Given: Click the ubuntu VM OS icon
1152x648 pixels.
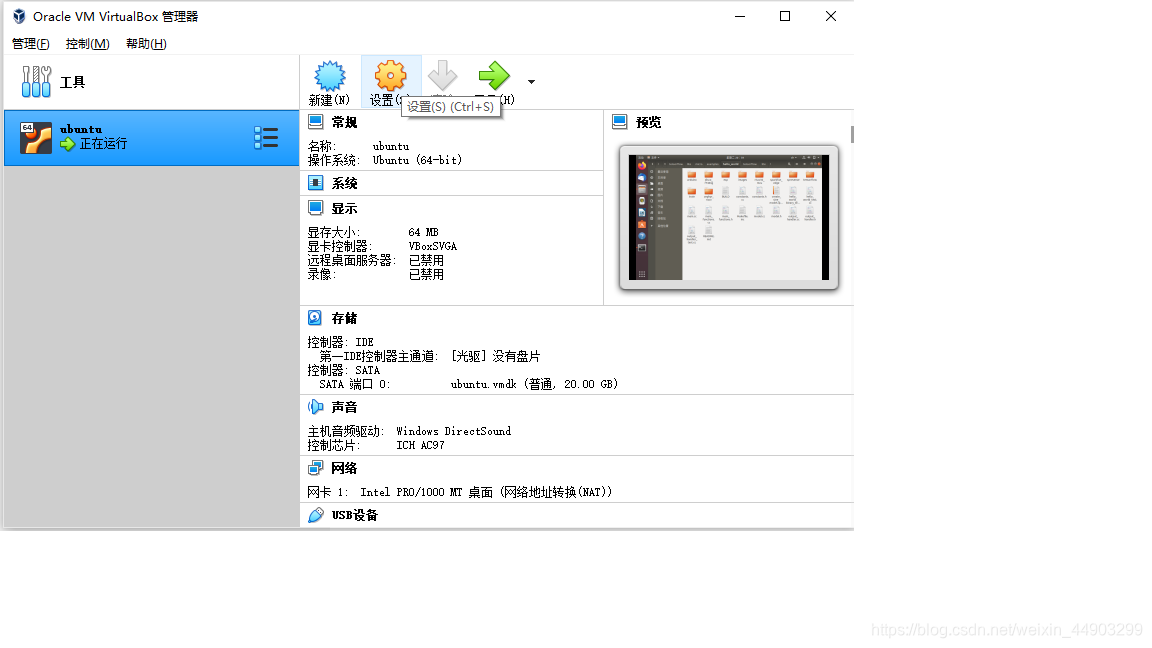Looking at the screenshot, I should 36,137.
